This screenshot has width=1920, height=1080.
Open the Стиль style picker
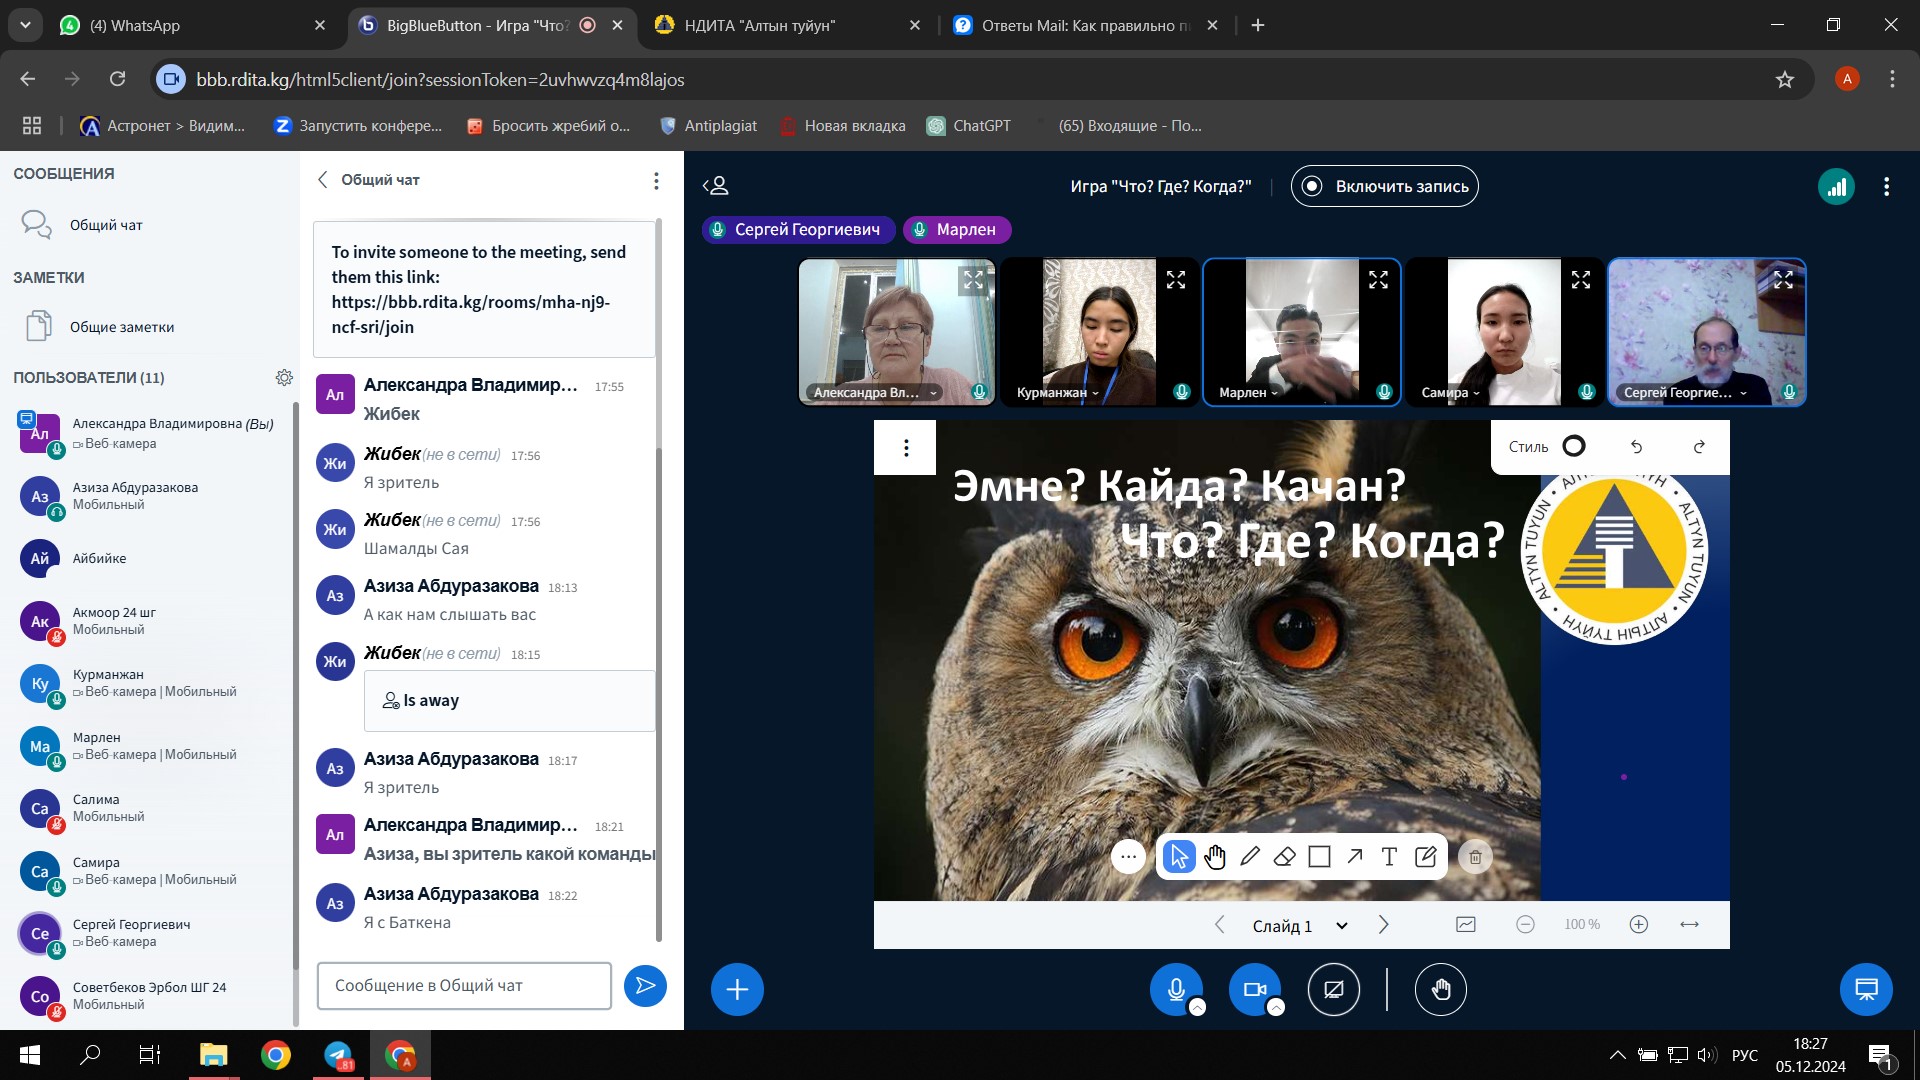pos(1547,447)
